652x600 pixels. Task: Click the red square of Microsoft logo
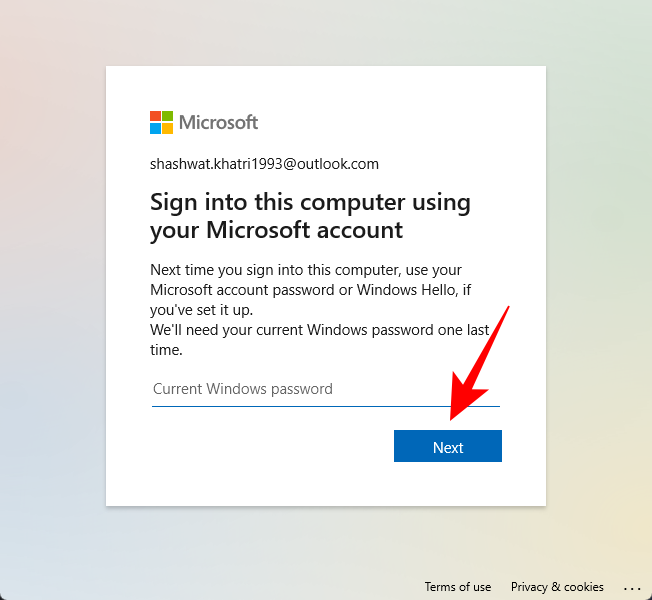tap(156, 116)
